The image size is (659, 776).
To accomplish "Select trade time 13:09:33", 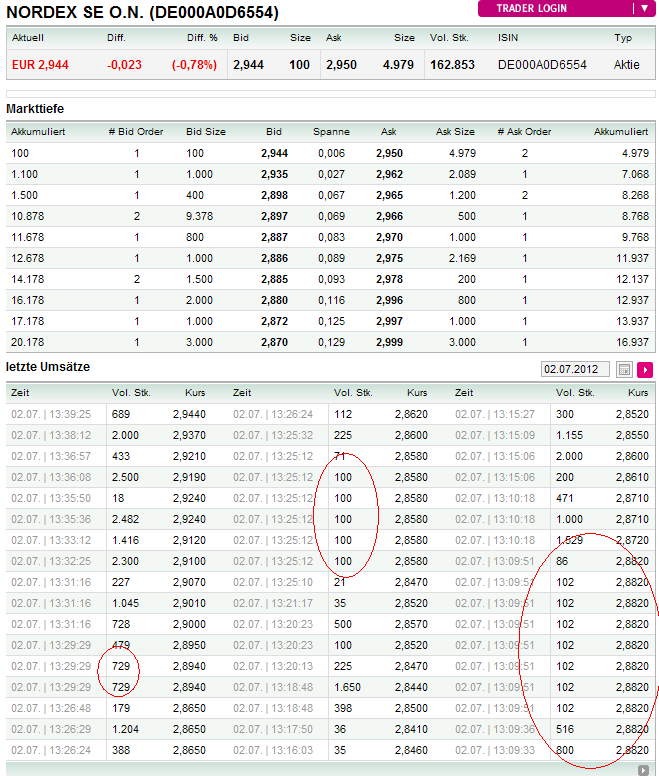I will (514, 750).
